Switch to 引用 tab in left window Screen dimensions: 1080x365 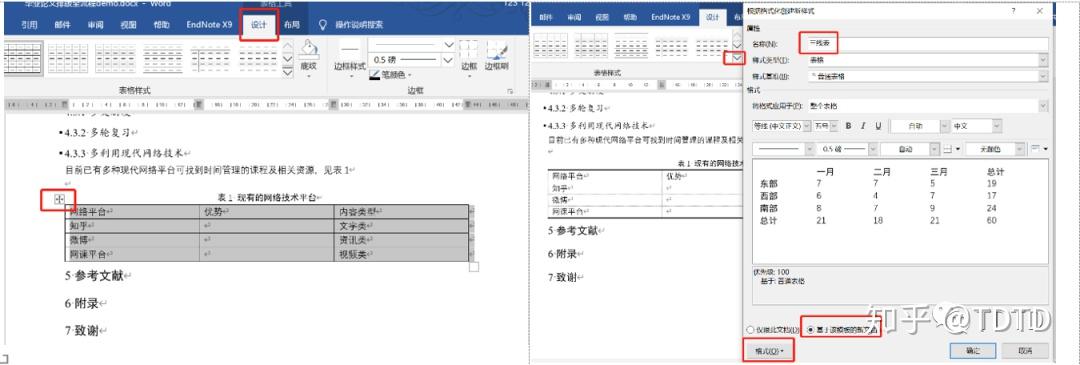coord(30,25)
